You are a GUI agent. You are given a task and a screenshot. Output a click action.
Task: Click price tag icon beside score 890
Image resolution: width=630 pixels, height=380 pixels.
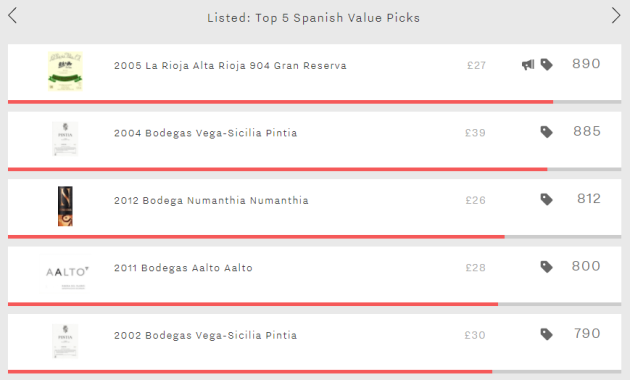[x=546, y=65]
